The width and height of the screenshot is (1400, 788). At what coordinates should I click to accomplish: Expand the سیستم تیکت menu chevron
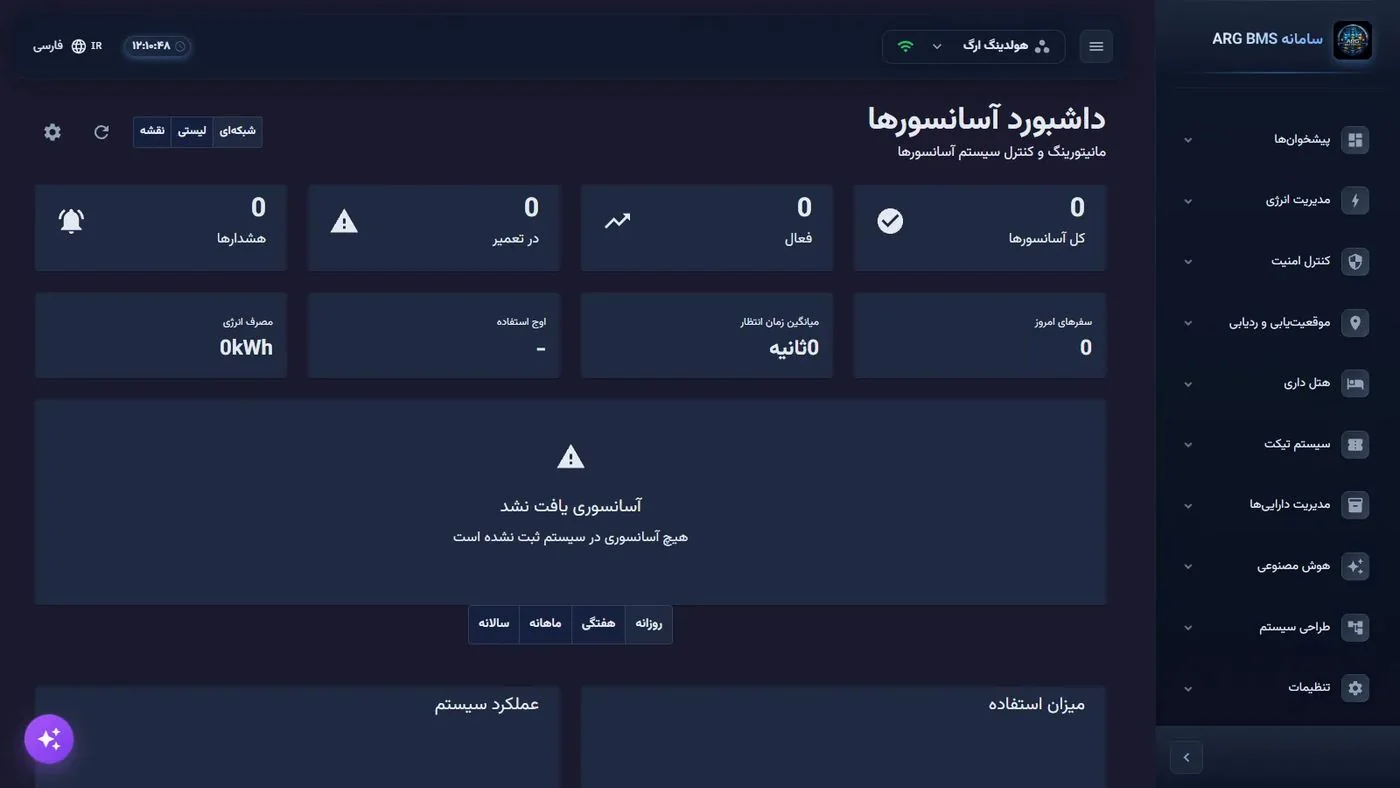[x=1188, y=445]
